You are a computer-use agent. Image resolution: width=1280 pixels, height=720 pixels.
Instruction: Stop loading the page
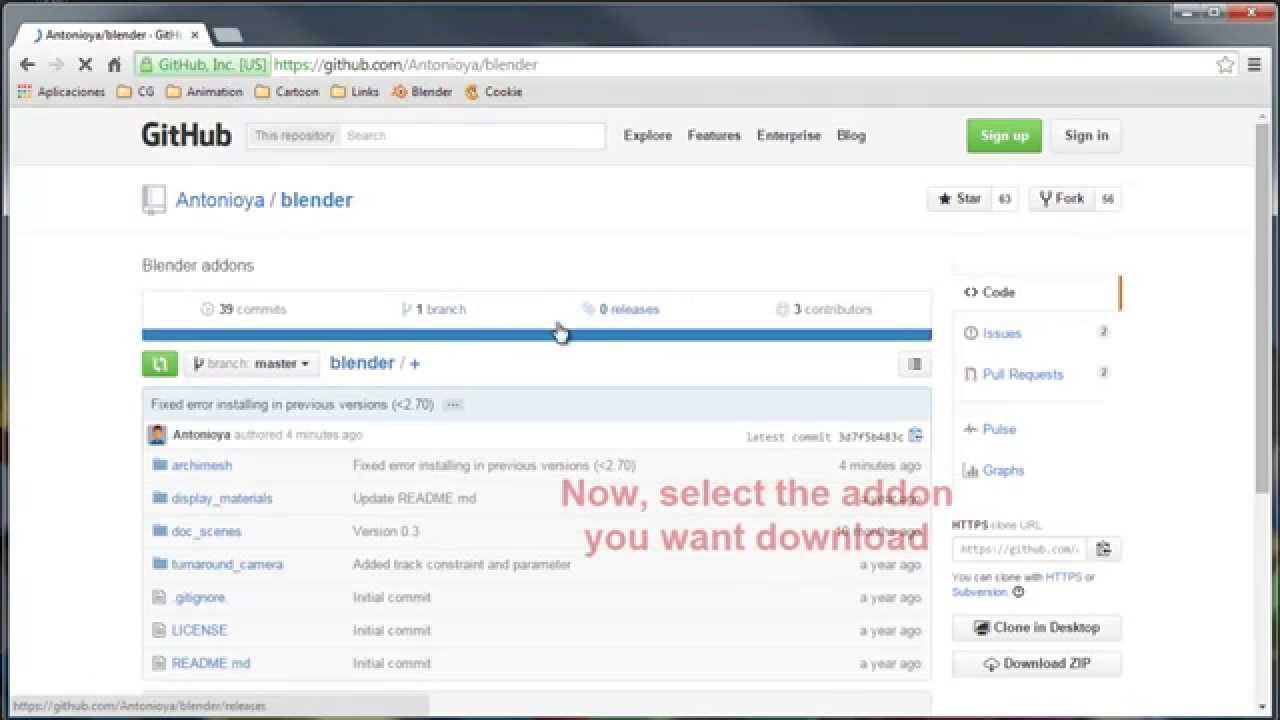(x=85, y=64)
